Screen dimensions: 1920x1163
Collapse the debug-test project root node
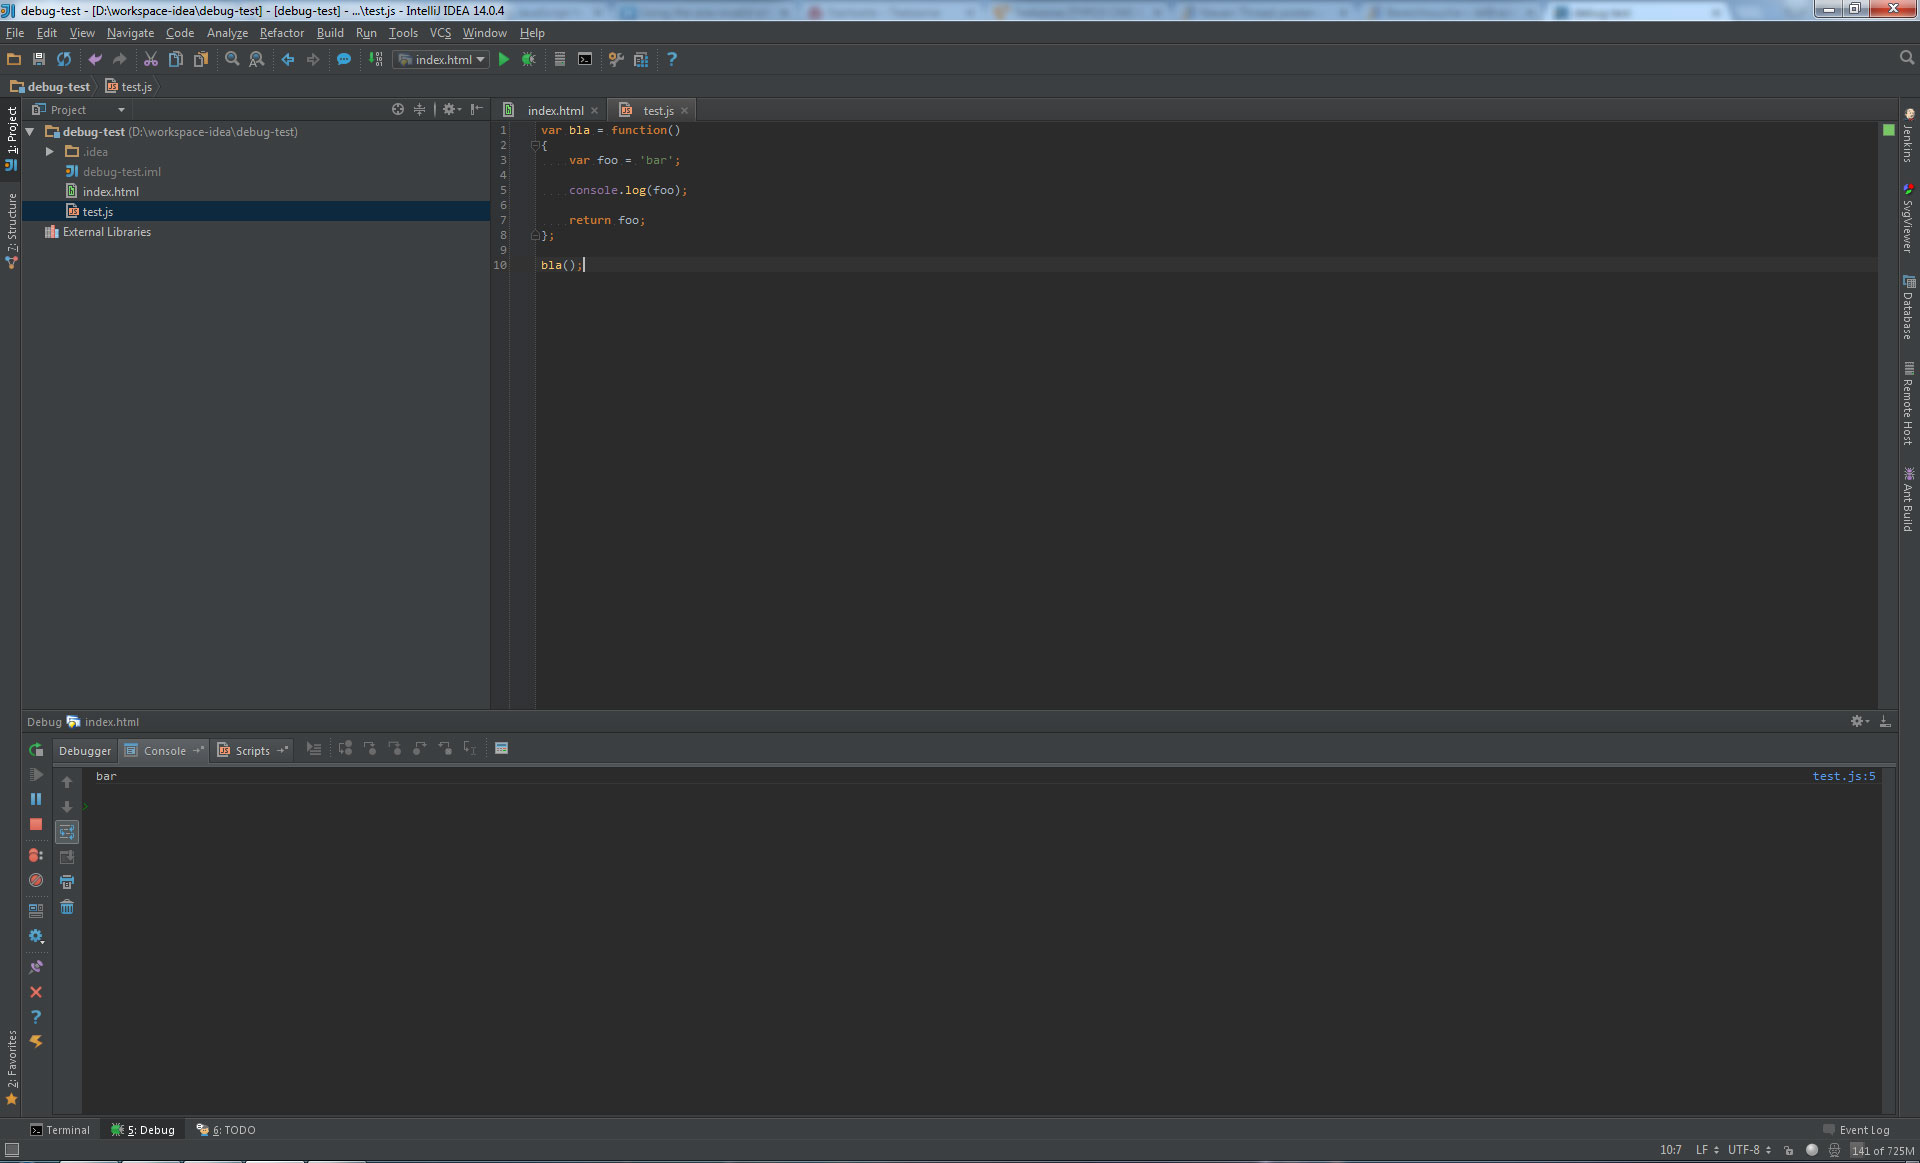(x=30, y=131)
